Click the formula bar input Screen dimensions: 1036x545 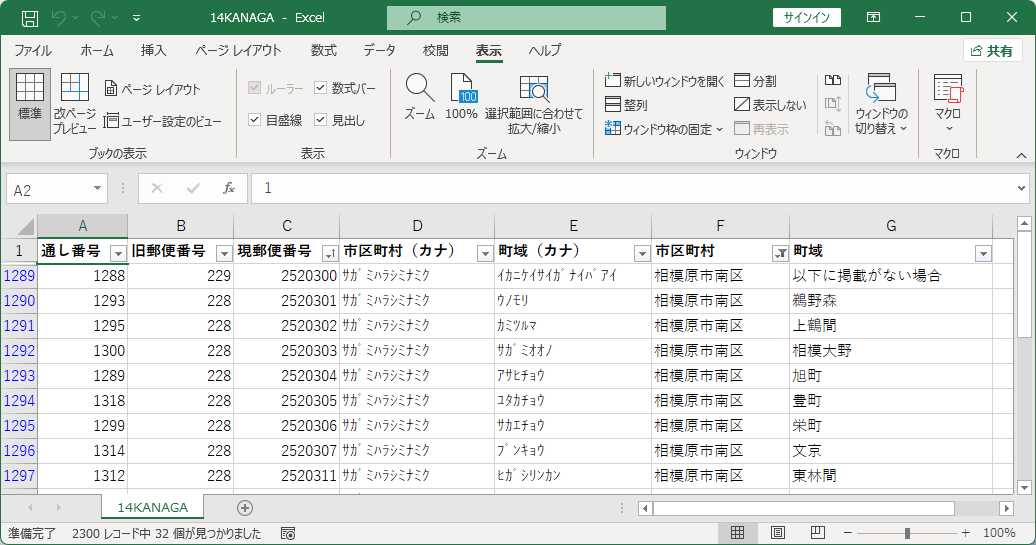coord(632,189)
